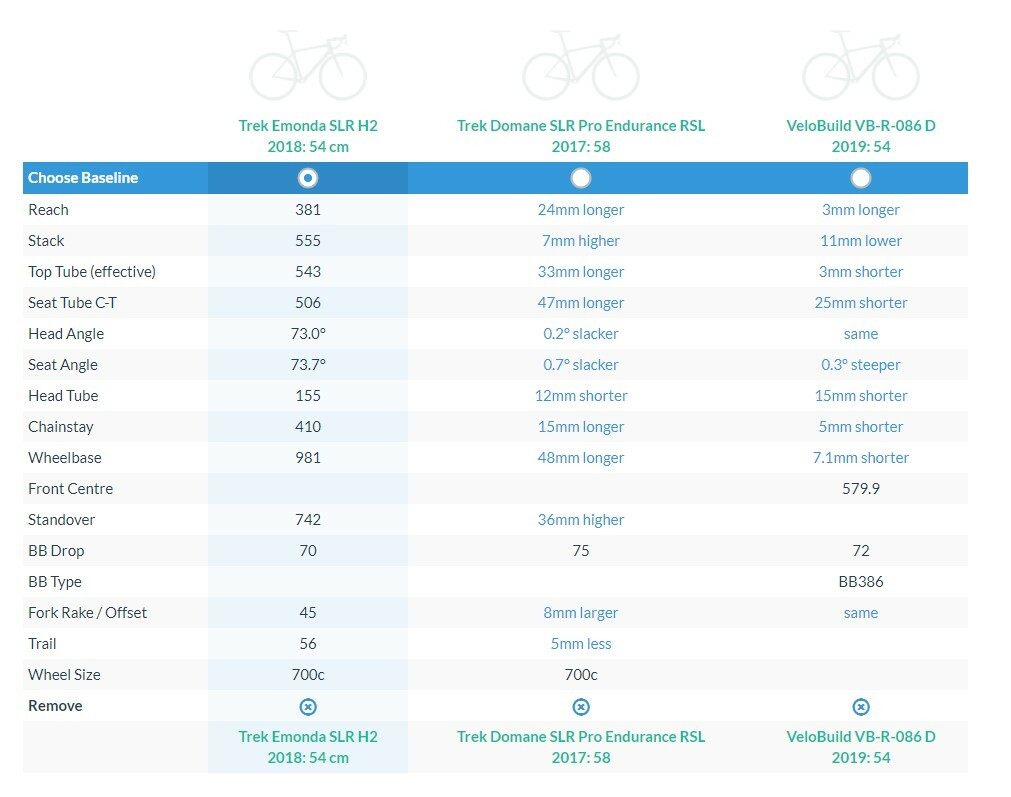Click the Domane '24mm longer' reach value
The image size is (1011, 797).
click(x=581, y=210)
